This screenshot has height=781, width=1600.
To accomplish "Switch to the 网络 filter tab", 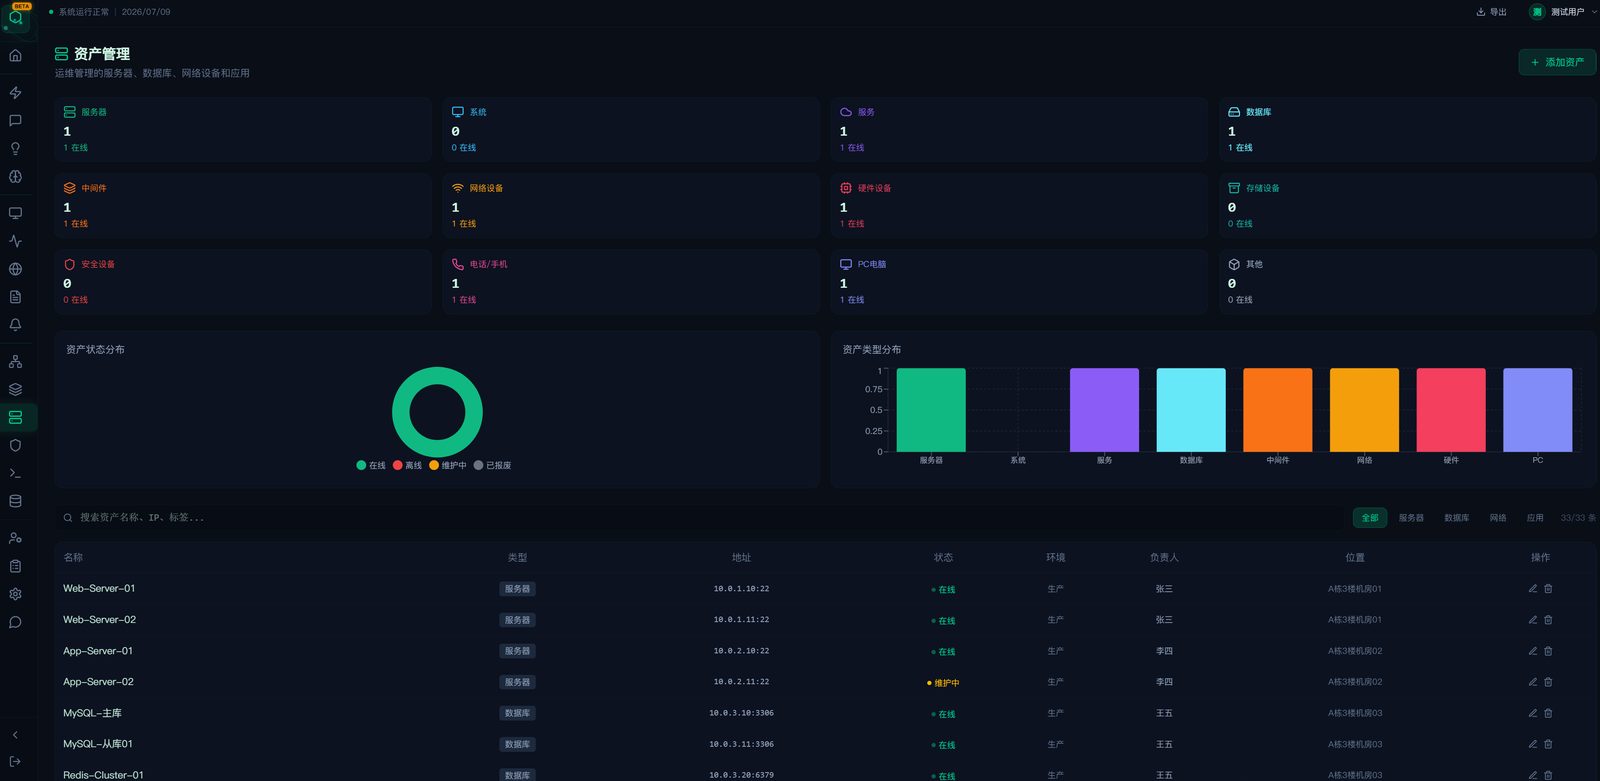I will (x=1498, y=518).
